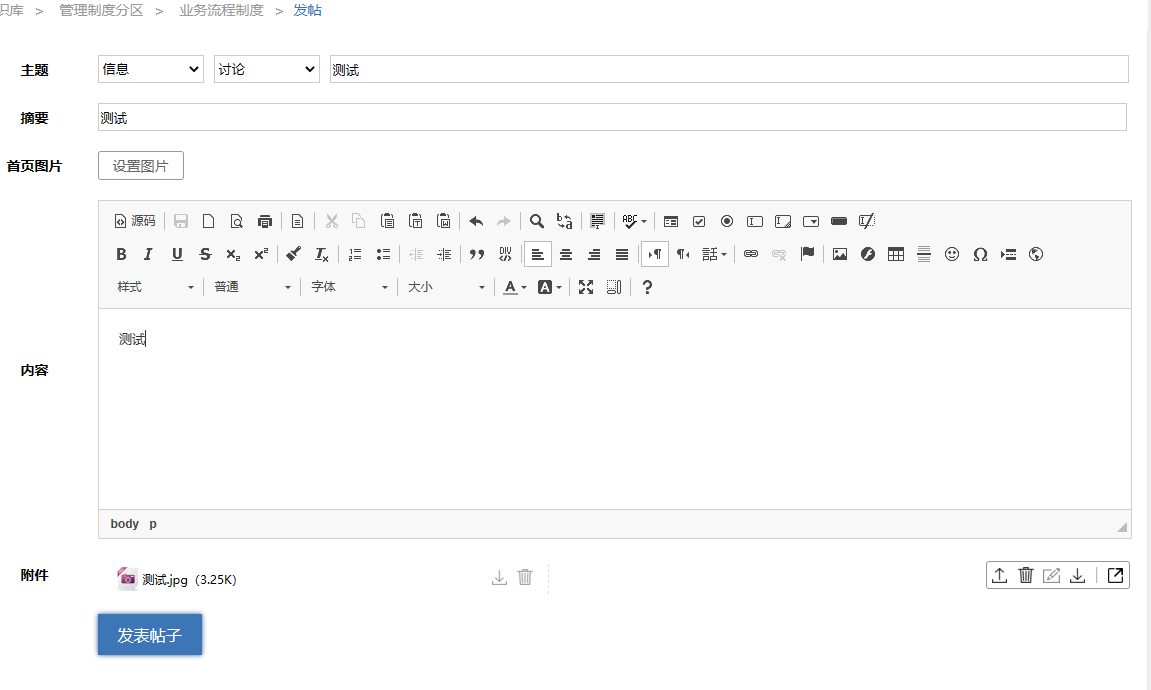Insert a form button icon

839,221
